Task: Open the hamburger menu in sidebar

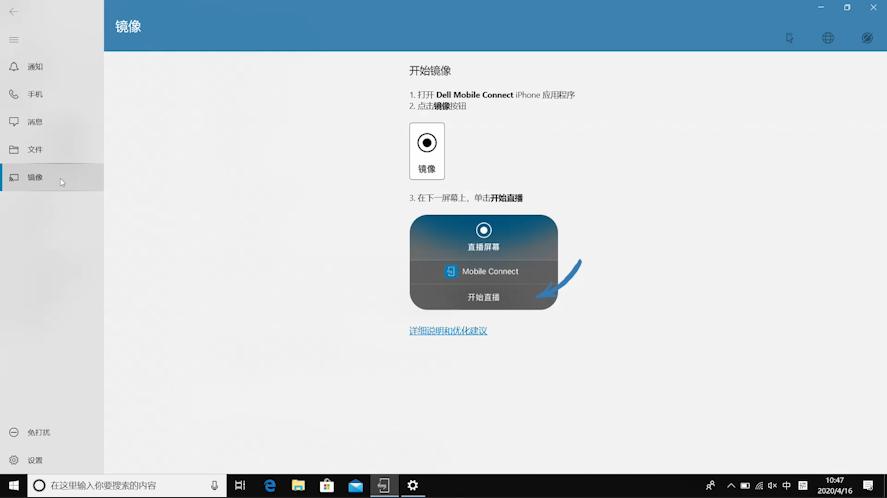Action: [14, 40]
